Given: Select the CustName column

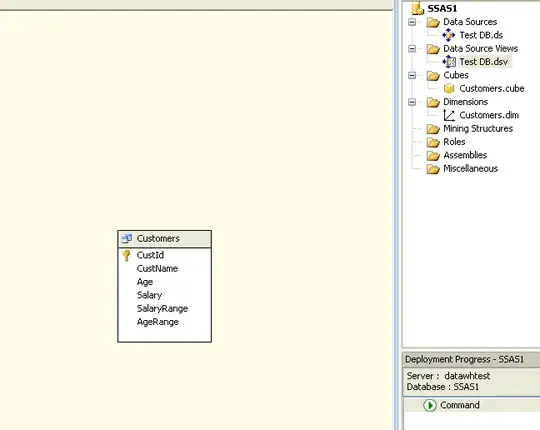Looking at the screenshot, I should (x=157, y=269).
